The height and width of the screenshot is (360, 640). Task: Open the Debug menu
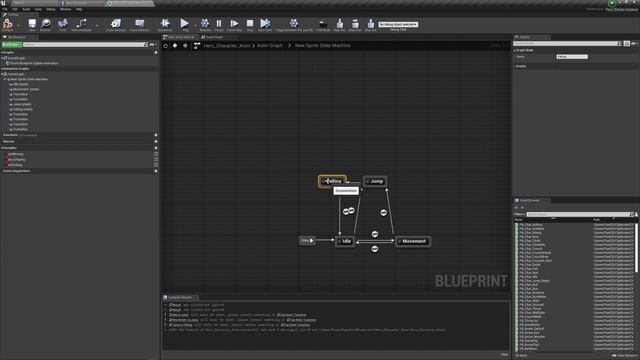tap(51, 9)
